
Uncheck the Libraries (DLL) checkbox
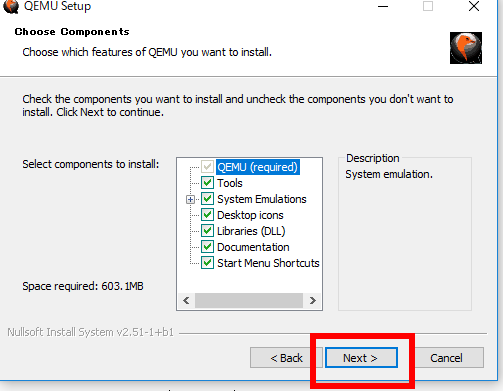207,231
